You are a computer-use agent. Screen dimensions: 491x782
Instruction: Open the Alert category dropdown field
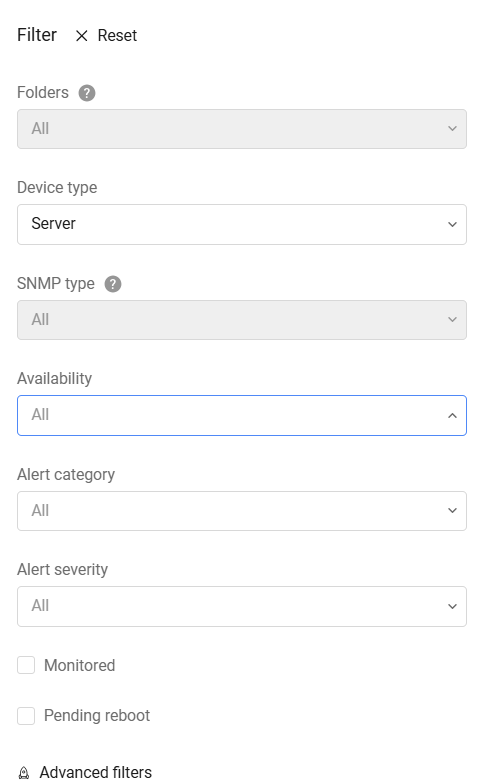click(242, 511)
